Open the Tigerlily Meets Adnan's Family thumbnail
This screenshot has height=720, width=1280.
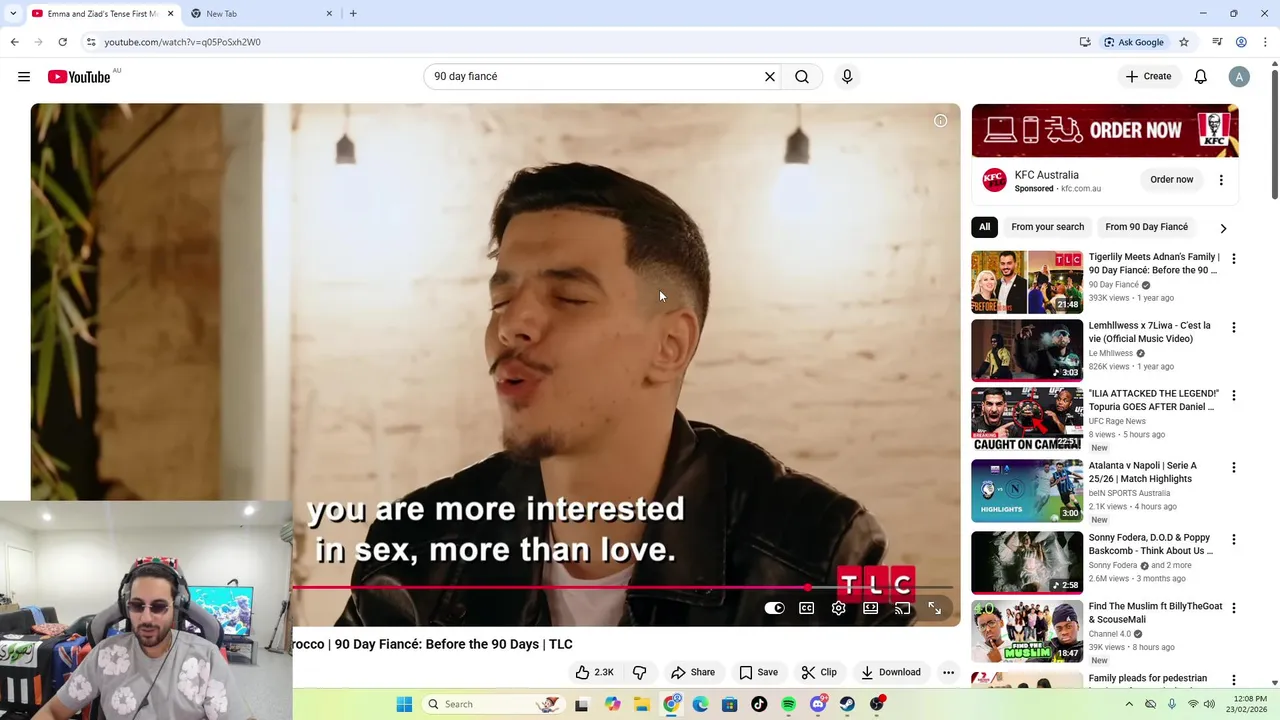pos(1027,282)
